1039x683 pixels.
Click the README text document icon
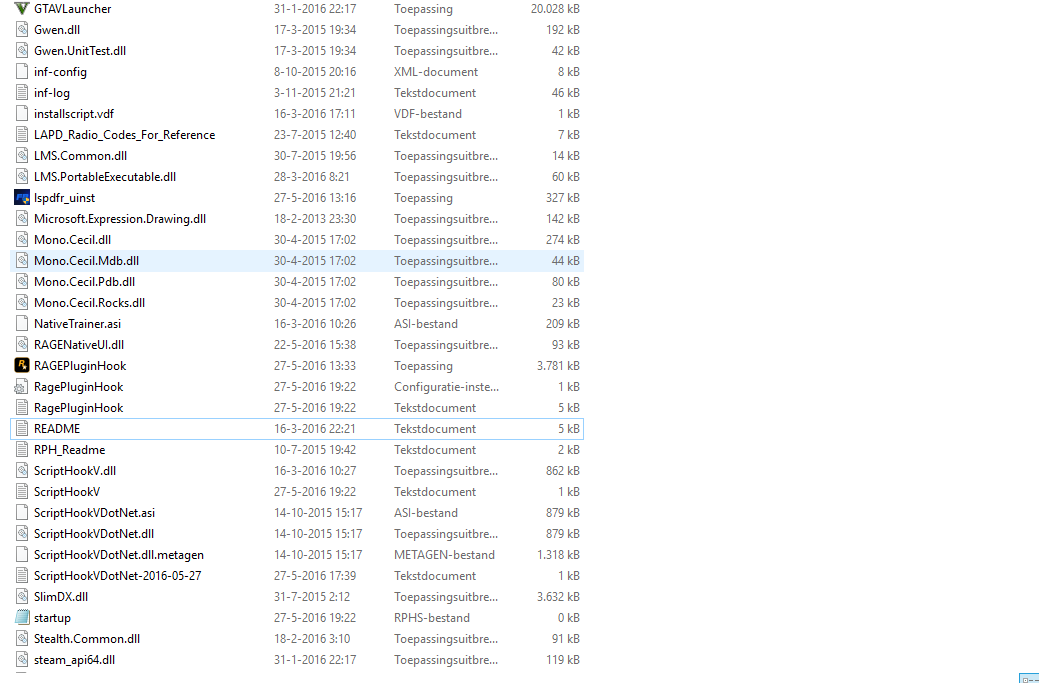pyautogui.click(x=22, y=429)
